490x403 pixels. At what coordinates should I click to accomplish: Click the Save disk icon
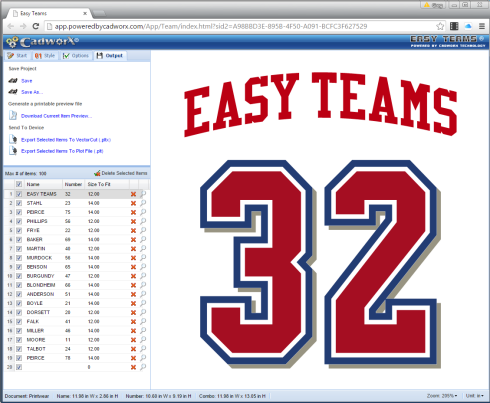[13, 81]
